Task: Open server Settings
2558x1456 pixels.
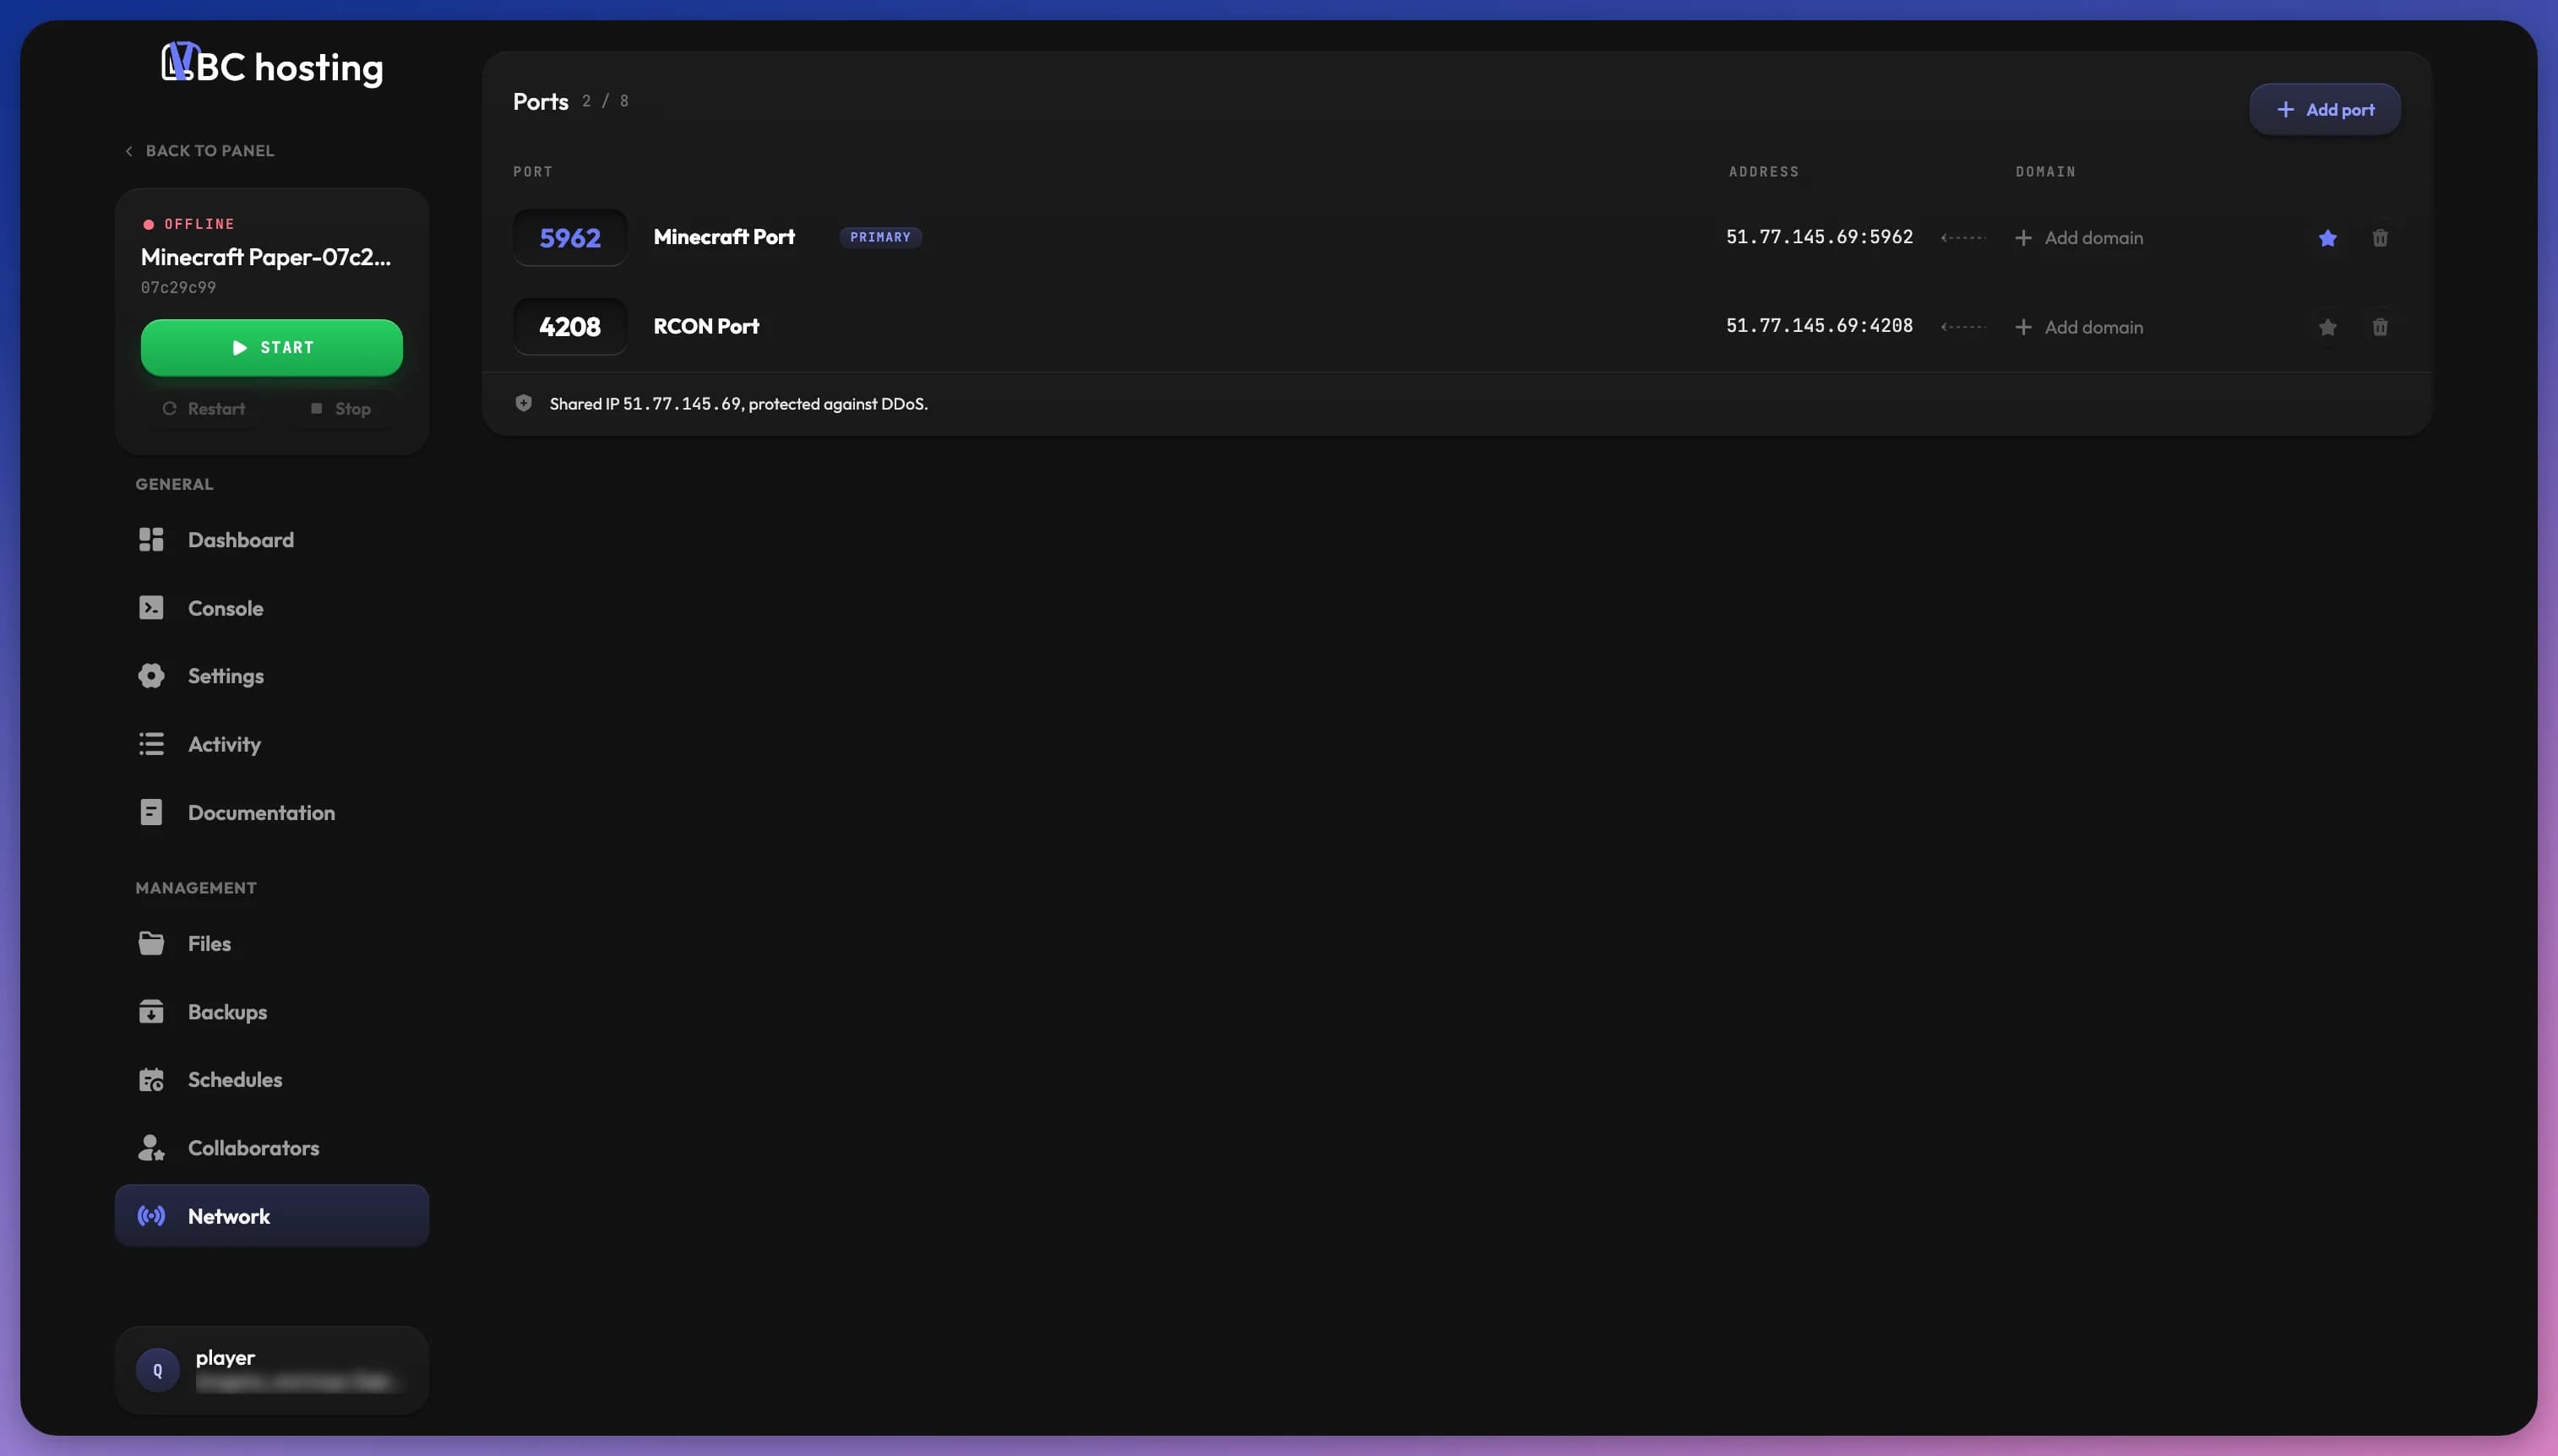Action: click(271, 676)
